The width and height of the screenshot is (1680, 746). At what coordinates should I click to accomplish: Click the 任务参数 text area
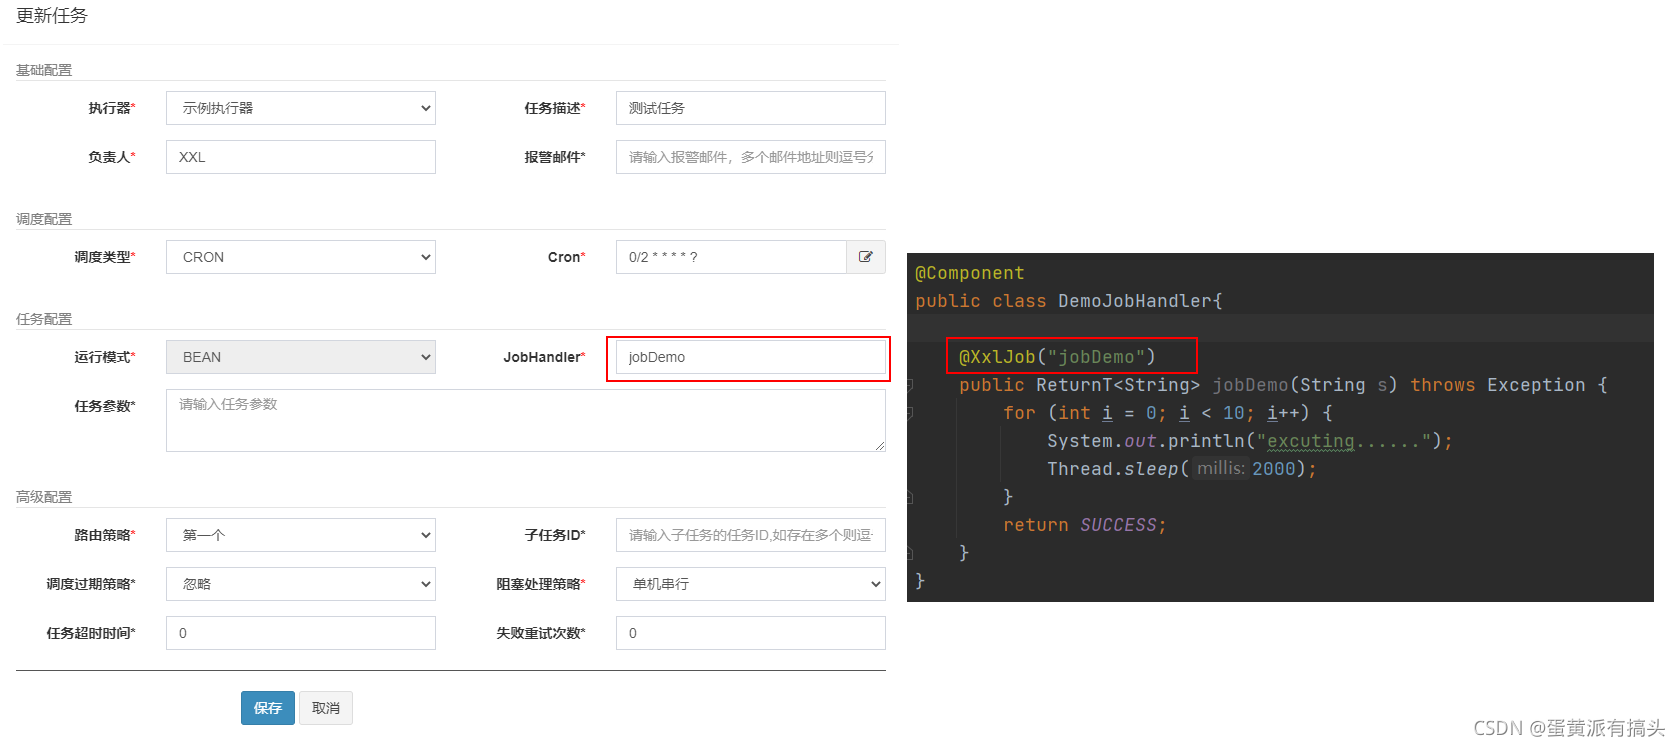[526, 420]
